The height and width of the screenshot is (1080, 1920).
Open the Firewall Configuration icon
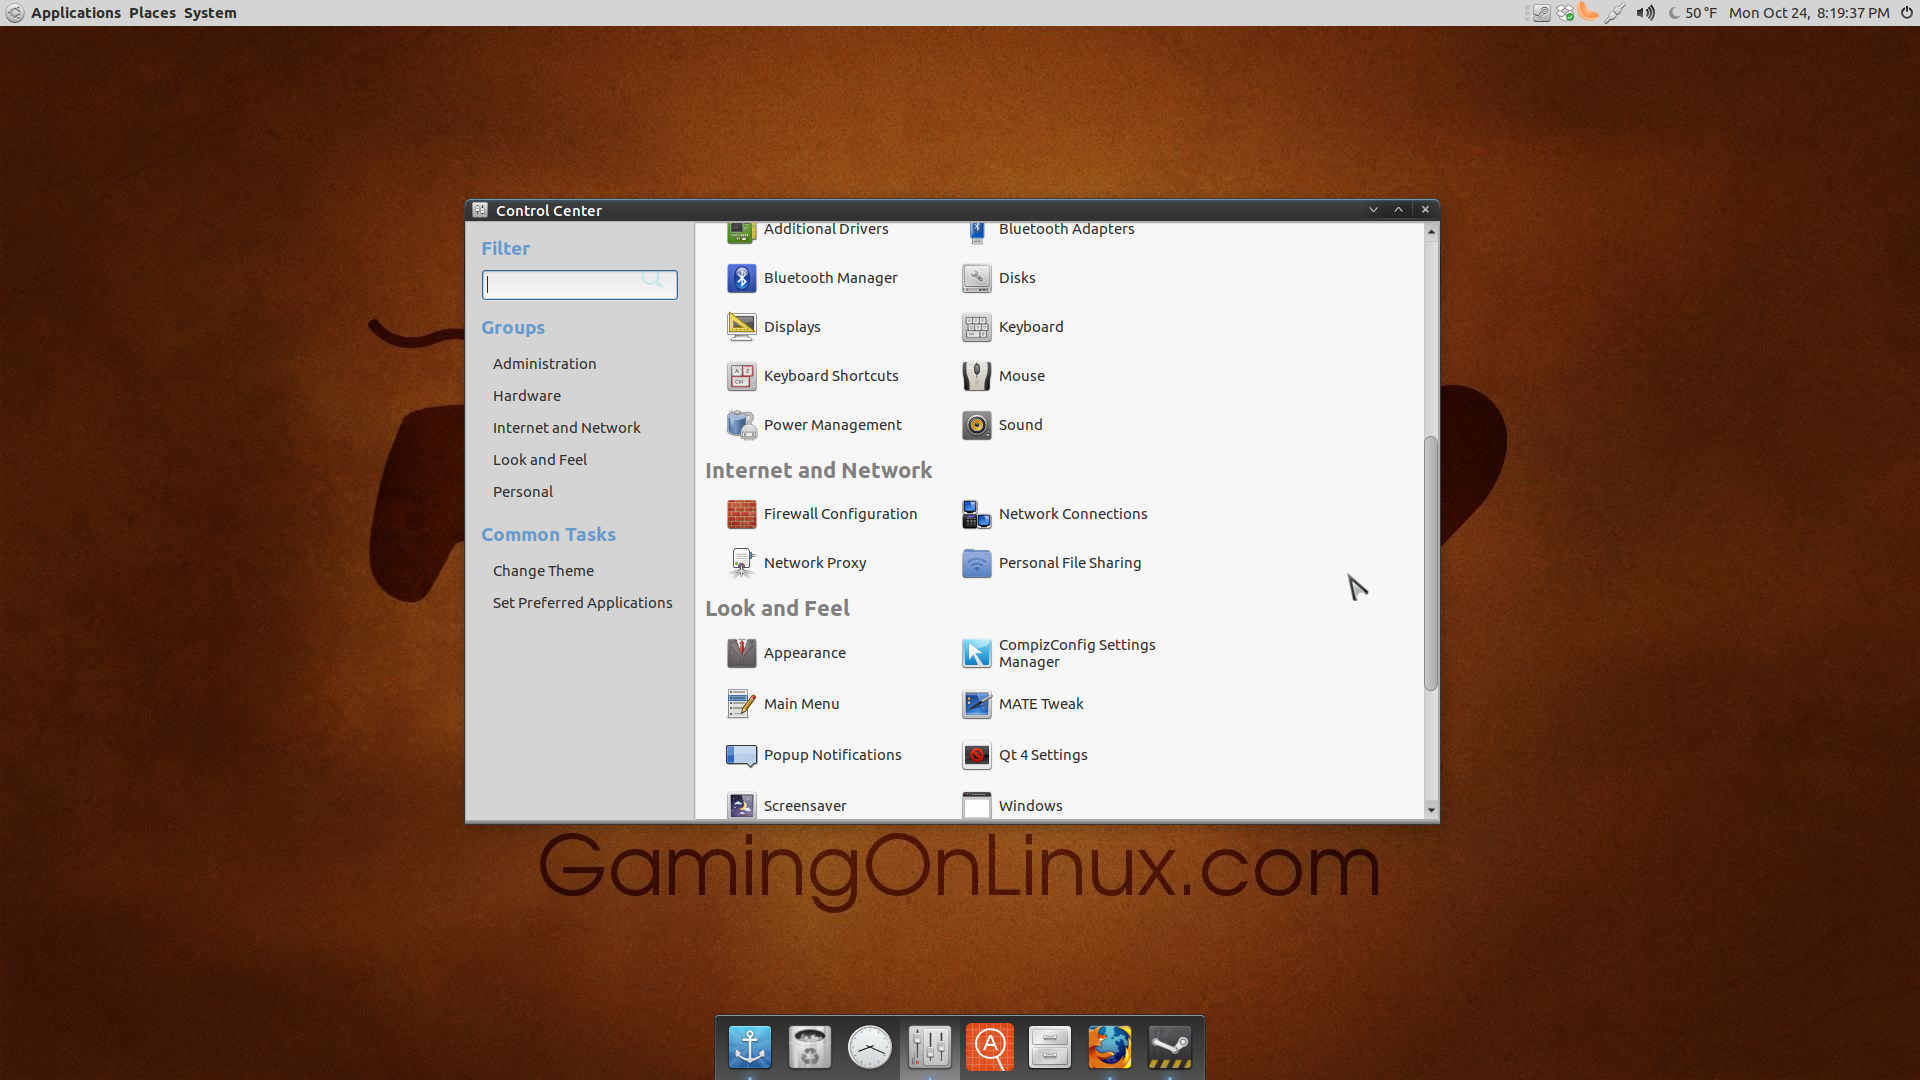pyautogui.click(x=741, y=514)
